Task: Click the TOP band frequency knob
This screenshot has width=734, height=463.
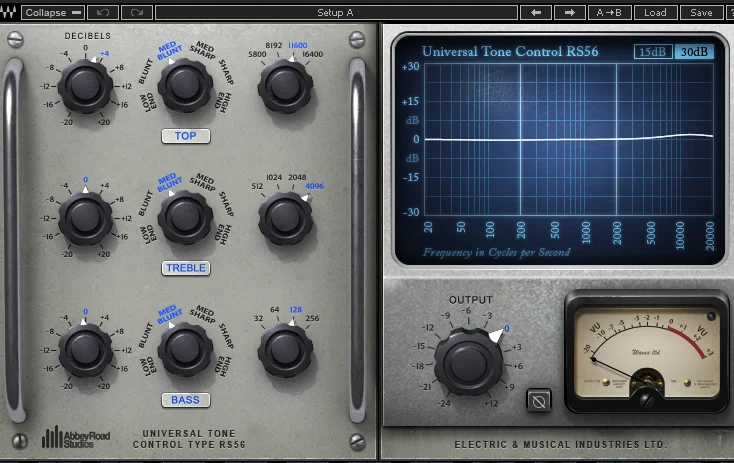Action: [285, 87]
